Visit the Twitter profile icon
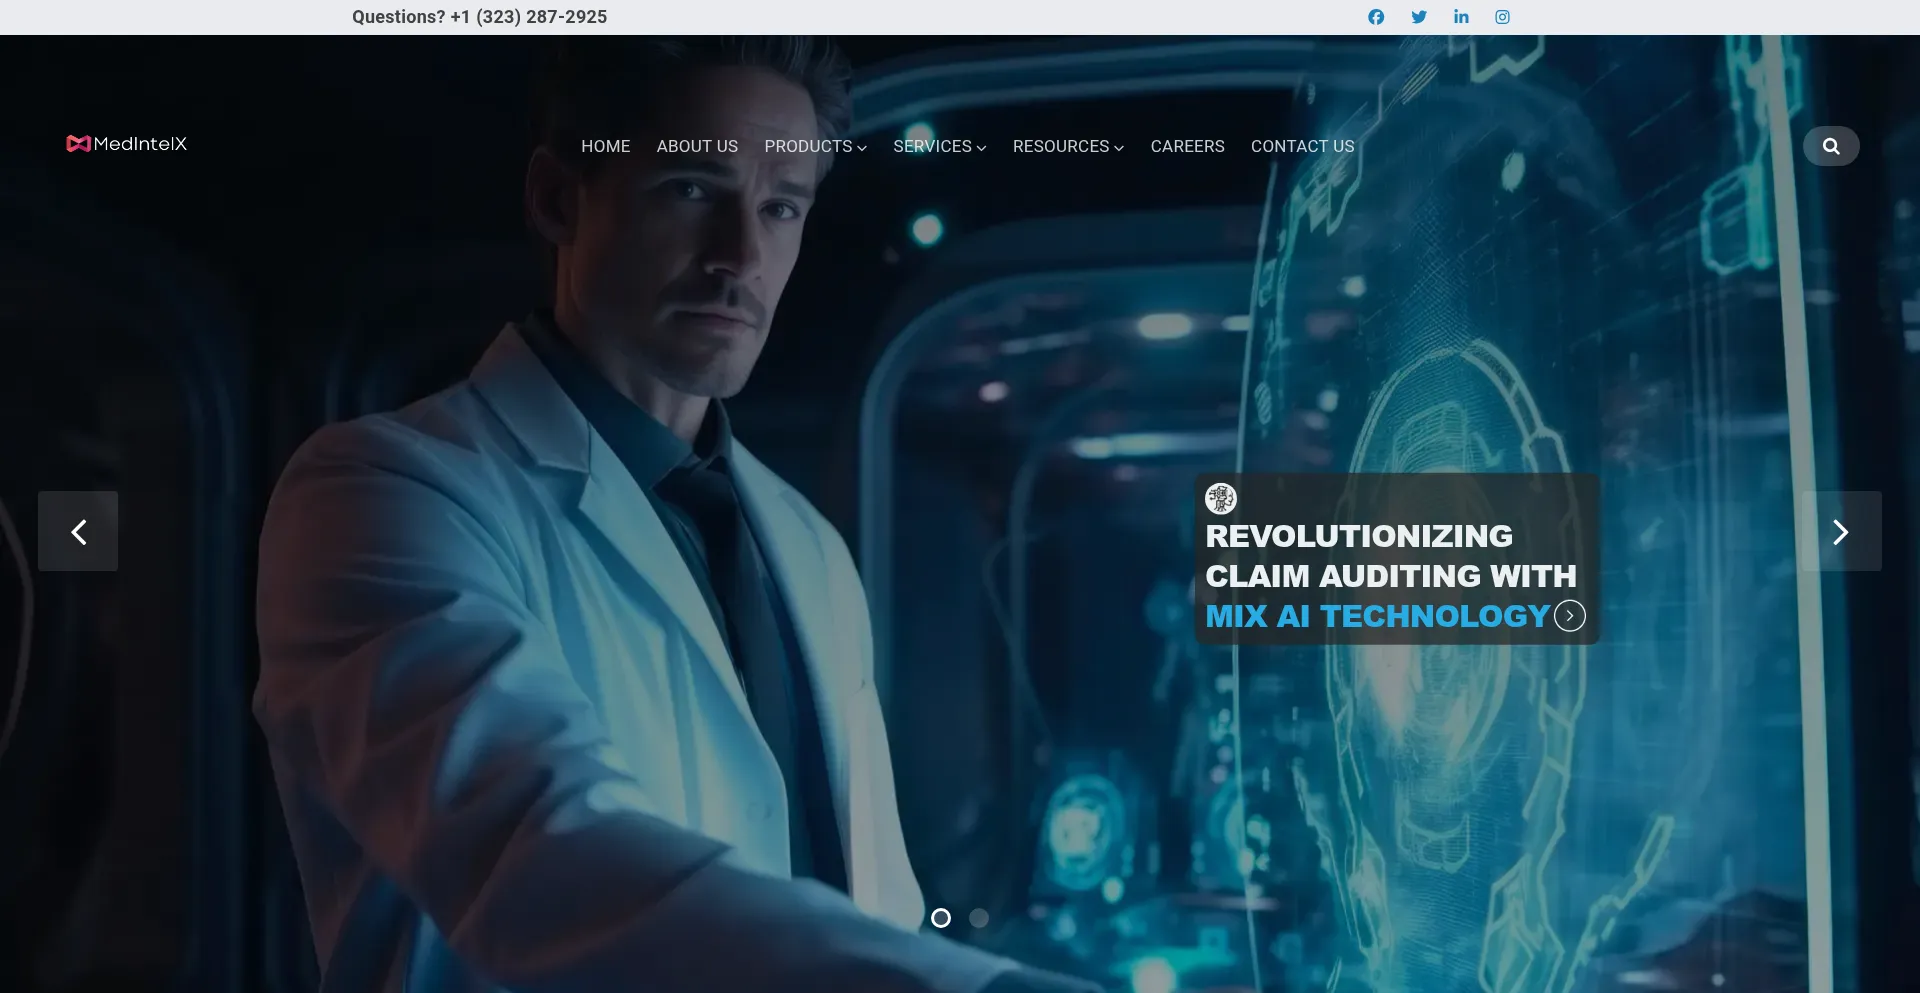Image resolution: width=1920 pixels, height=993 pixels. [1418, 16]
